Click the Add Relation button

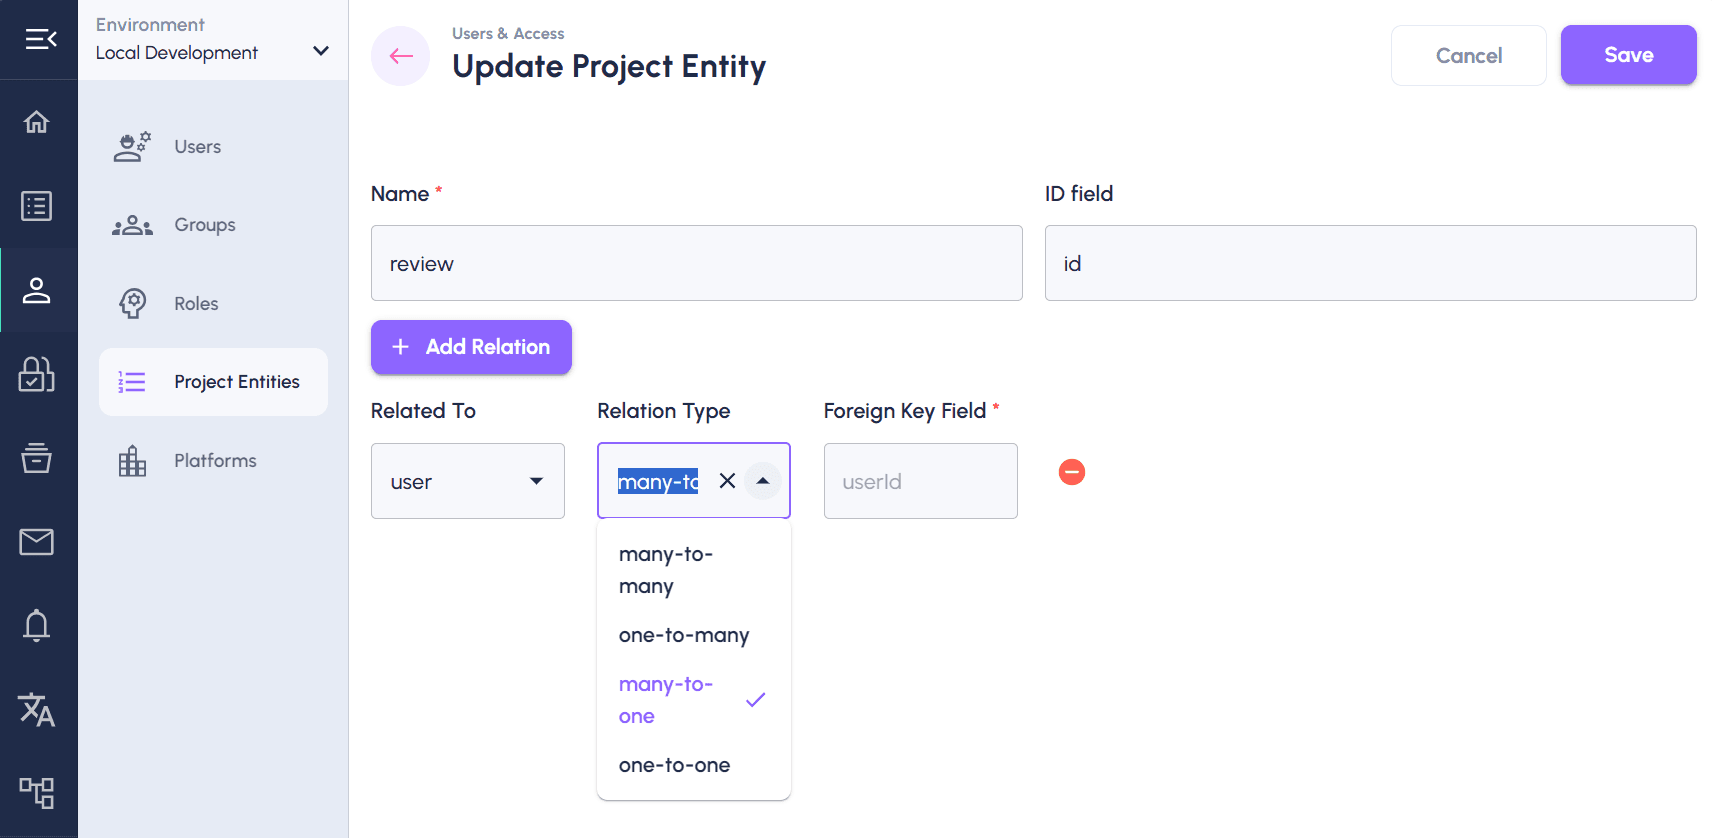(x=471, y=347)
